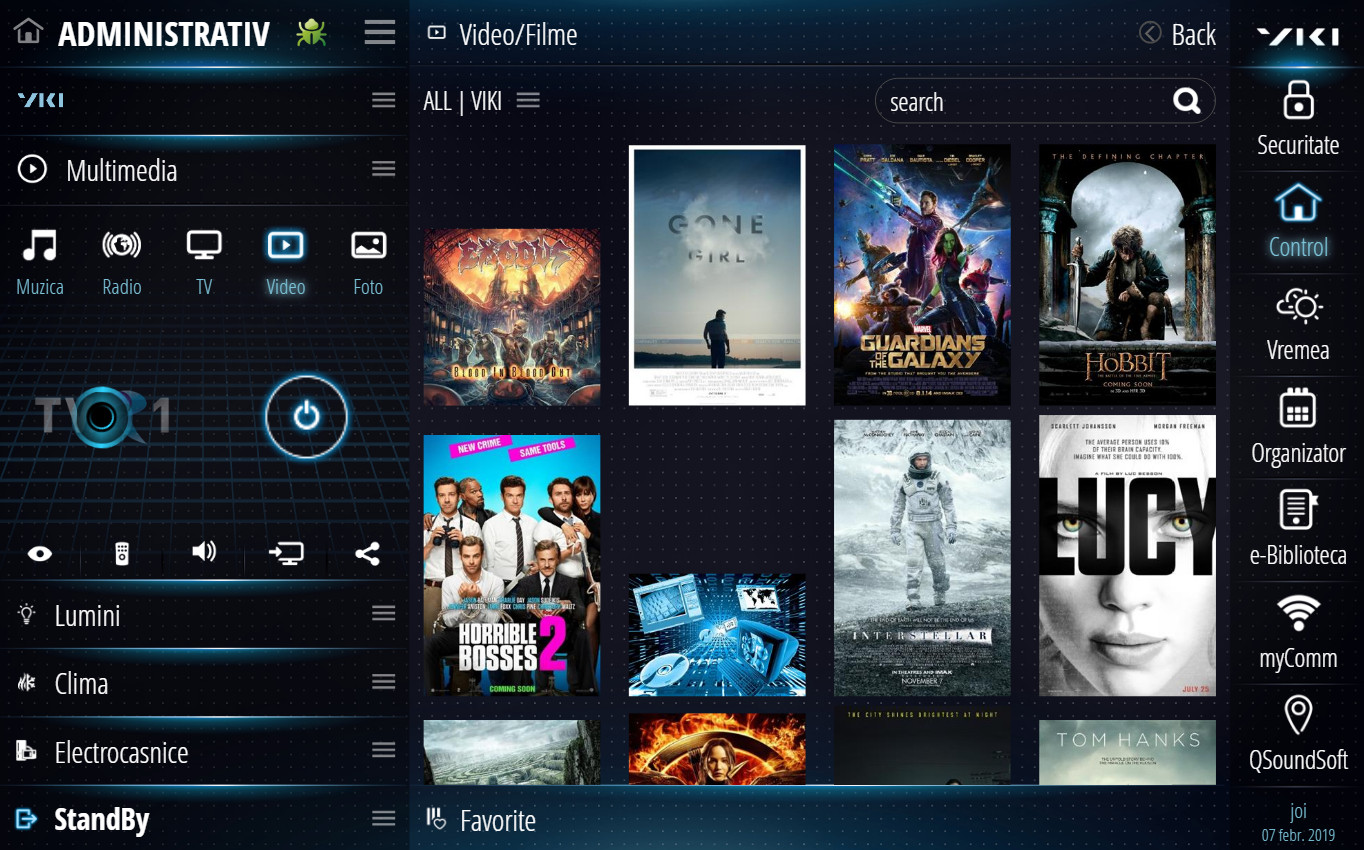1364x850 pixels.
Task: Open the ALL | VIKI filter menu
Action: click(x=528, y=100)
